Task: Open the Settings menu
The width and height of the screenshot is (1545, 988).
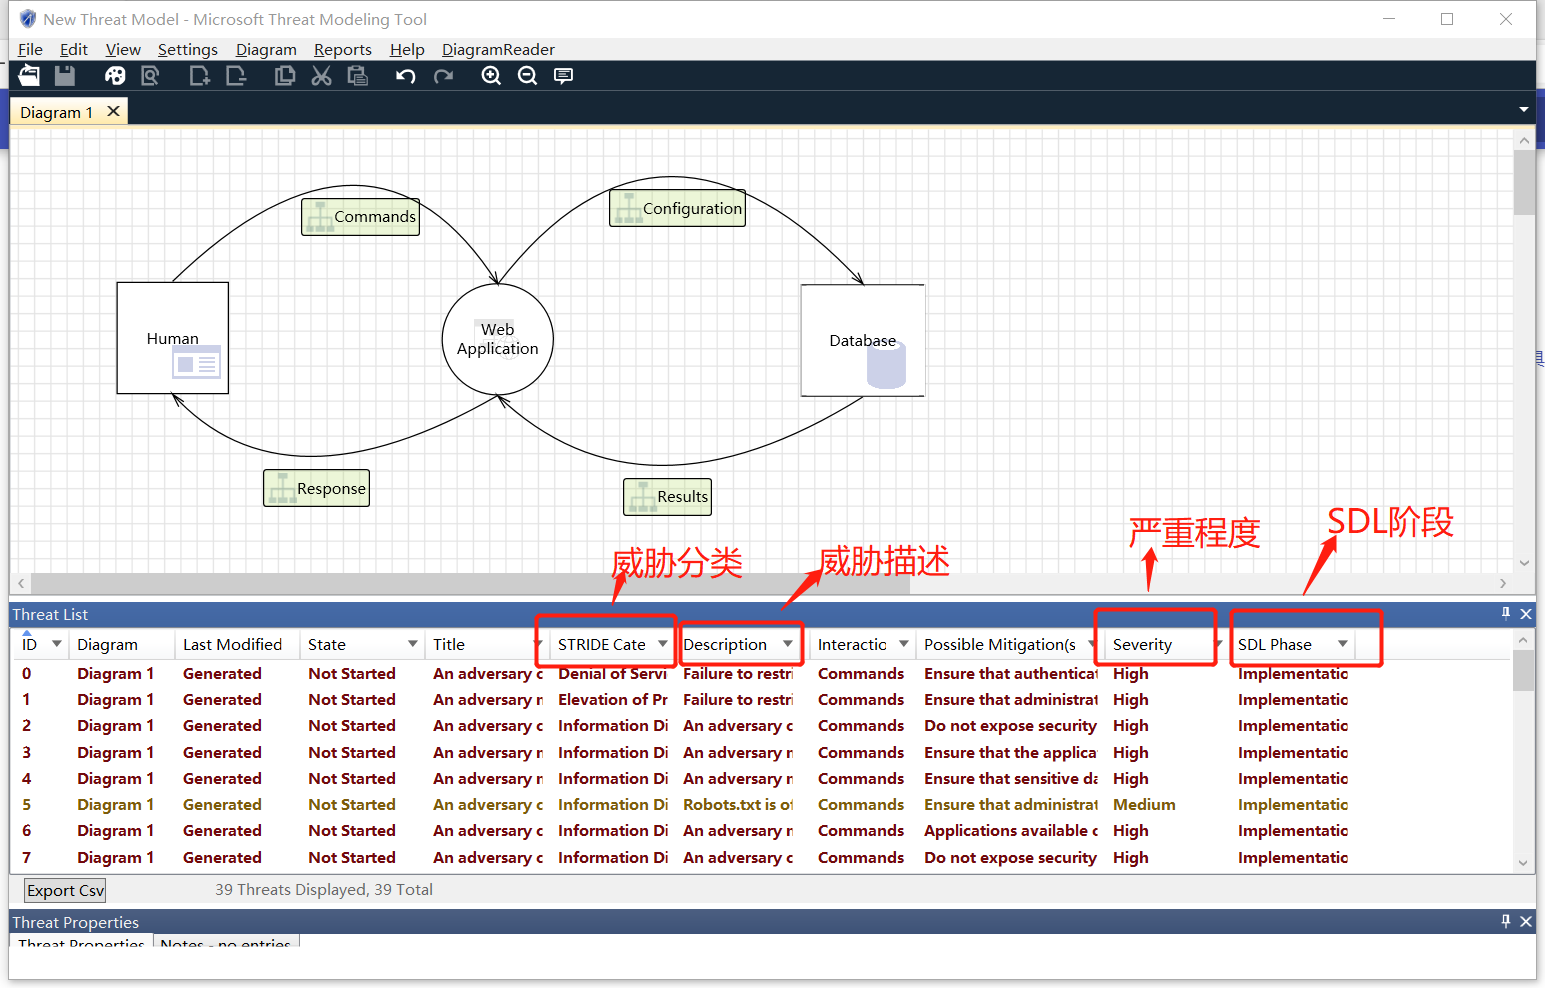Action: point(187,49)
